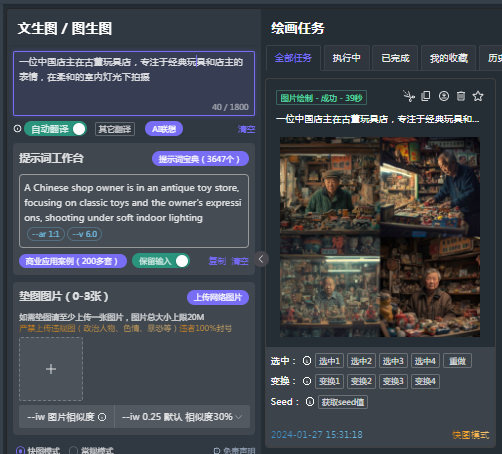Click the English translated prompt box
This screenshot has height=454, width=502.
[134, 211]
